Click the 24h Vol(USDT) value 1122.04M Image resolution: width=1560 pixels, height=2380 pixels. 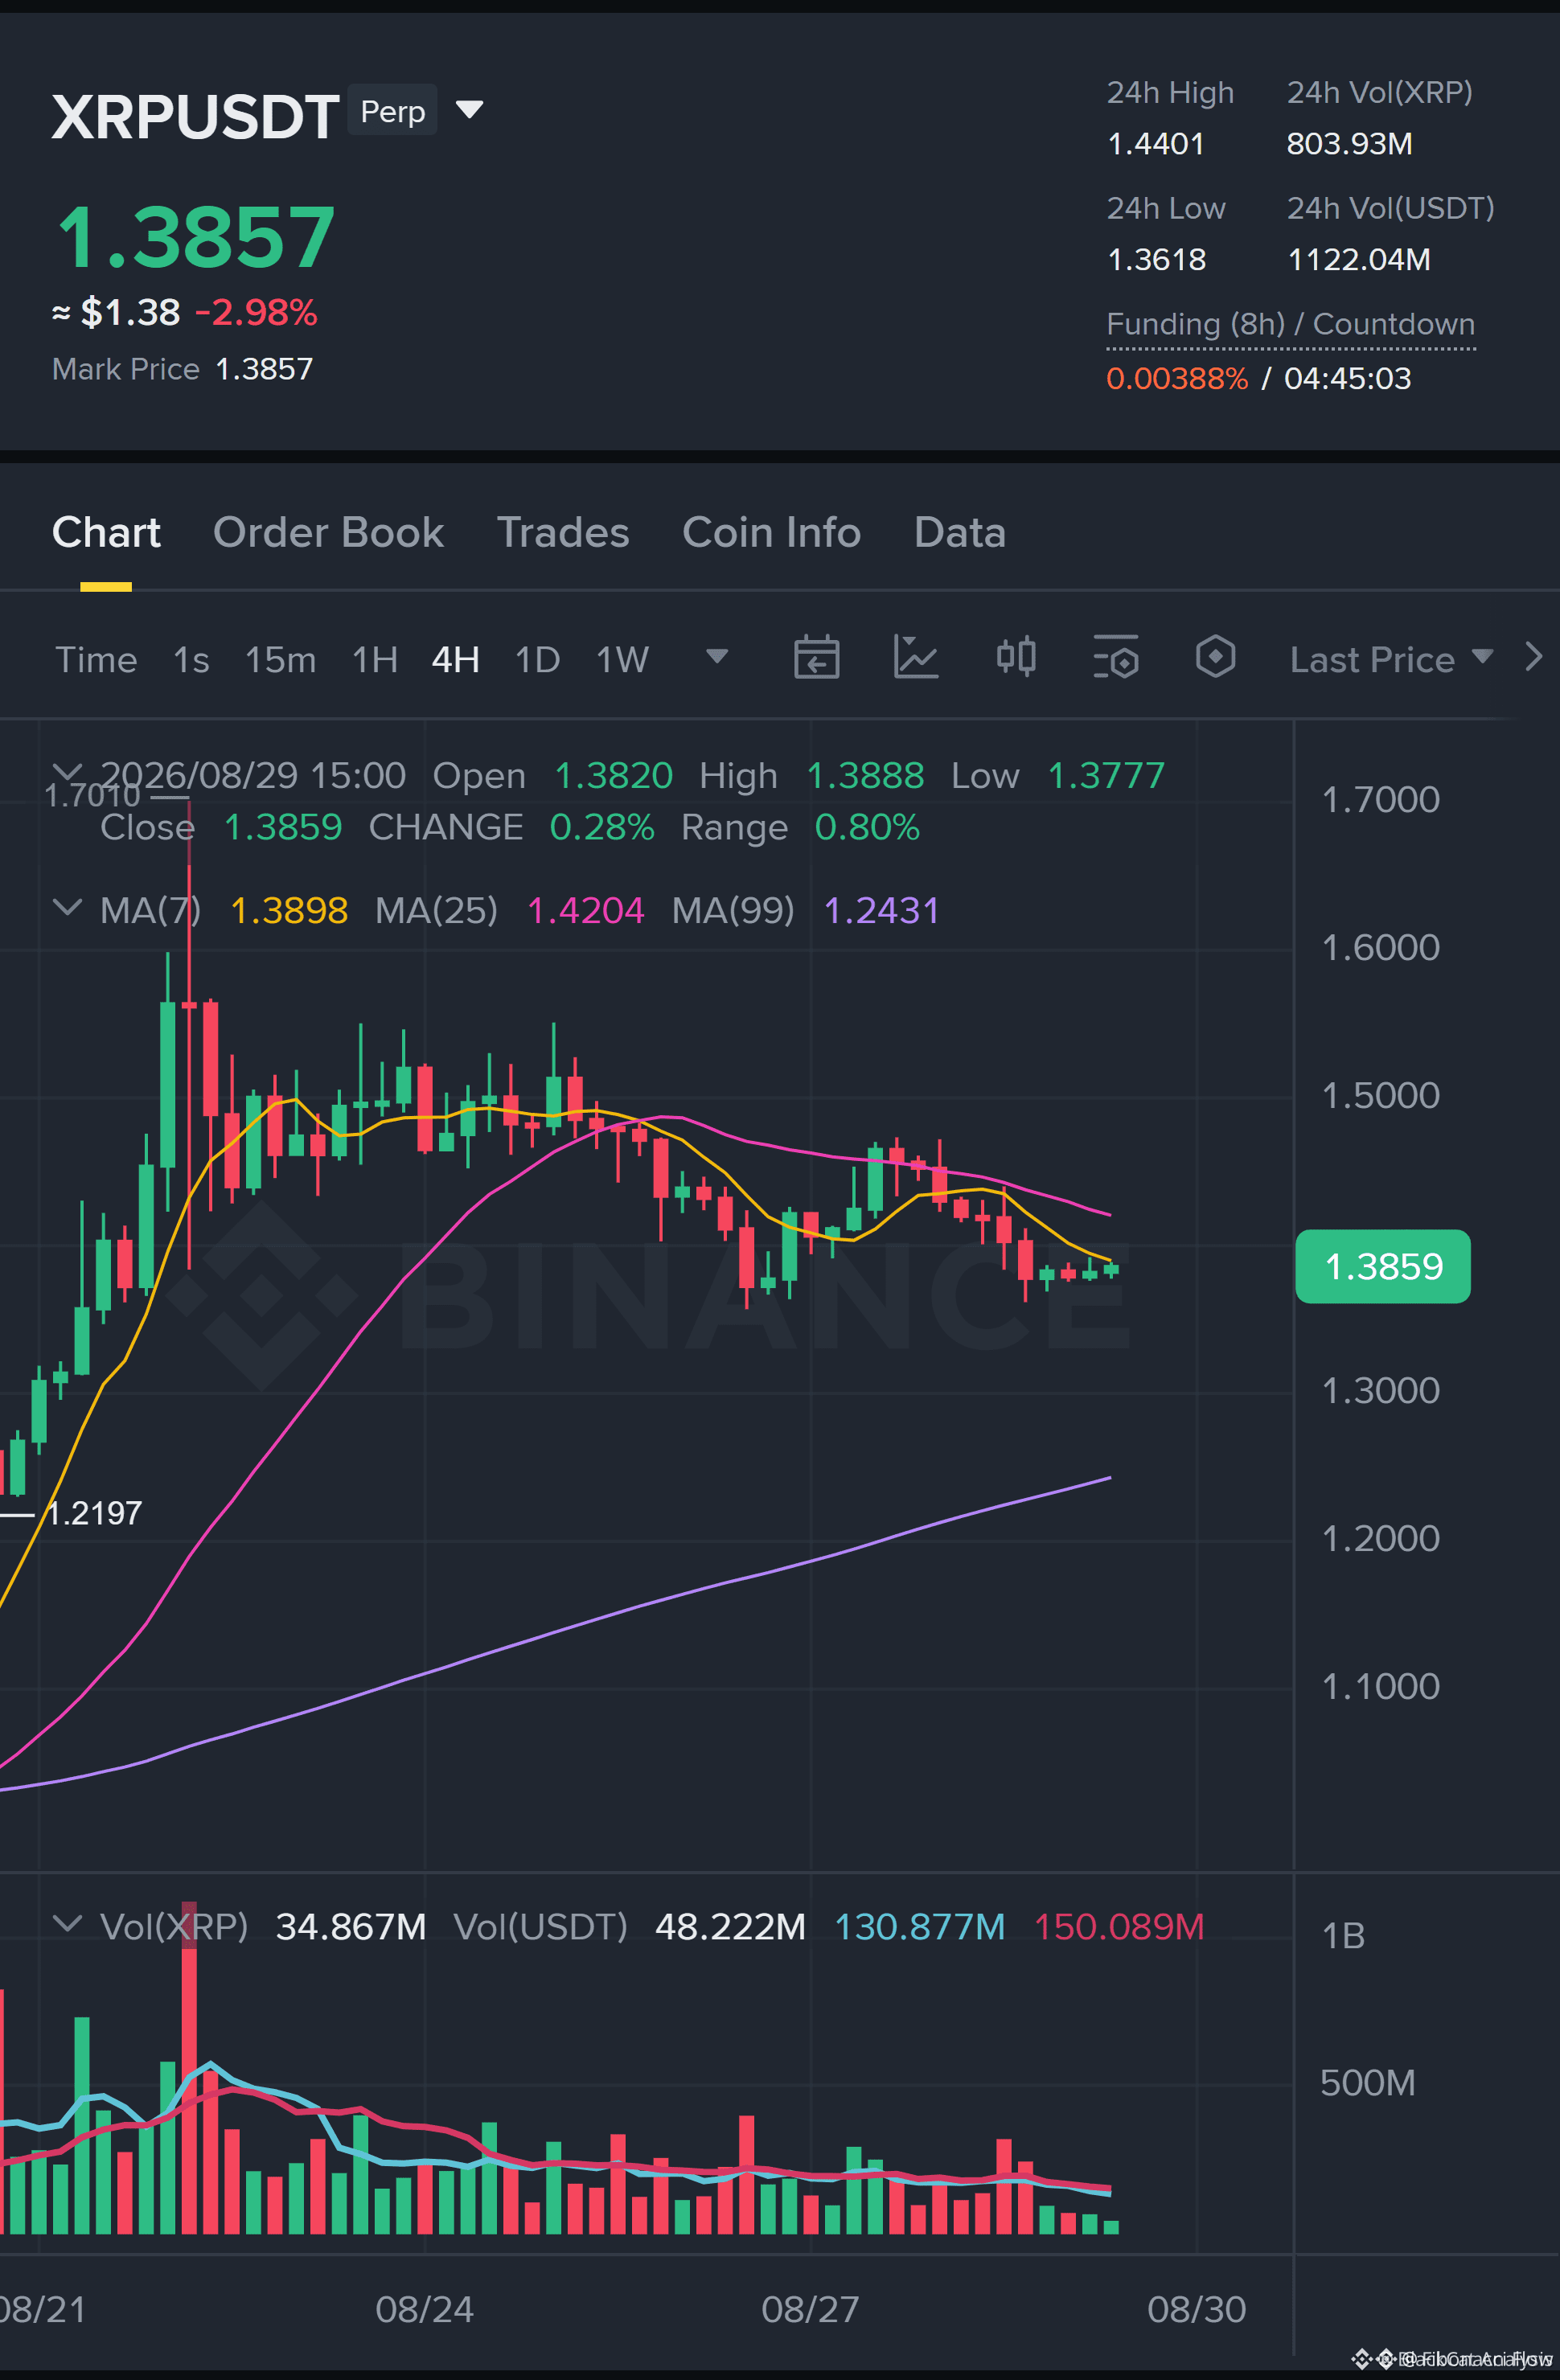(1358, 260)
